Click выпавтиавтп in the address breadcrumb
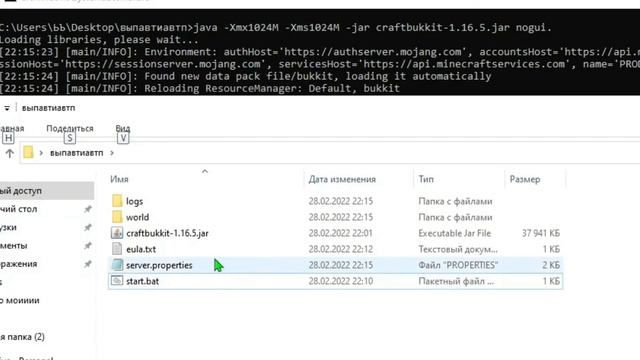The image size is (640, 360). tap(76, 153)
